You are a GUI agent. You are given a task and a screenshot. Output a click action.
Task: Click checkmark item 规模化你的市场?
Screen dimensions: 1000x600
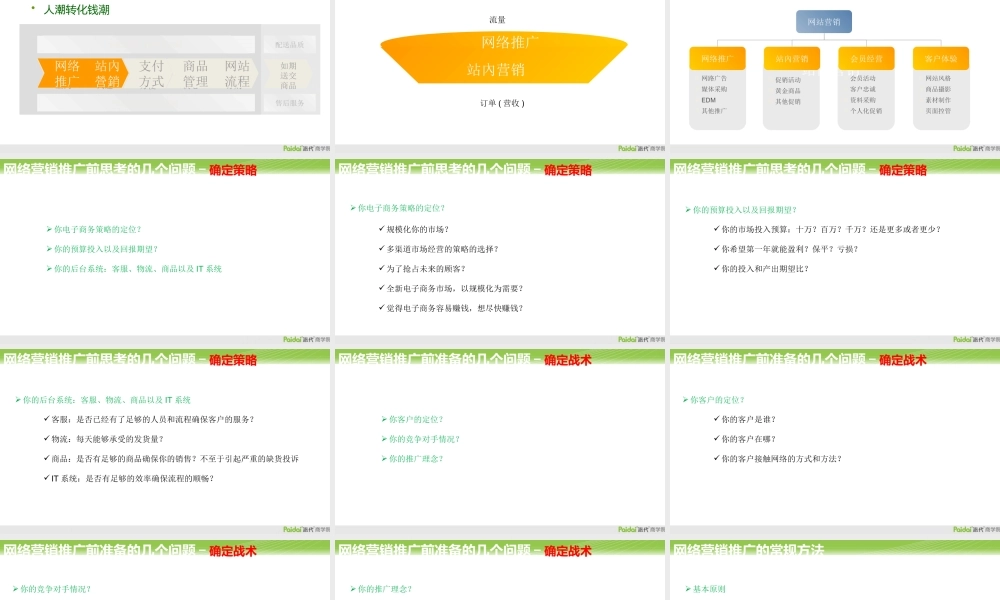(417, 229)
